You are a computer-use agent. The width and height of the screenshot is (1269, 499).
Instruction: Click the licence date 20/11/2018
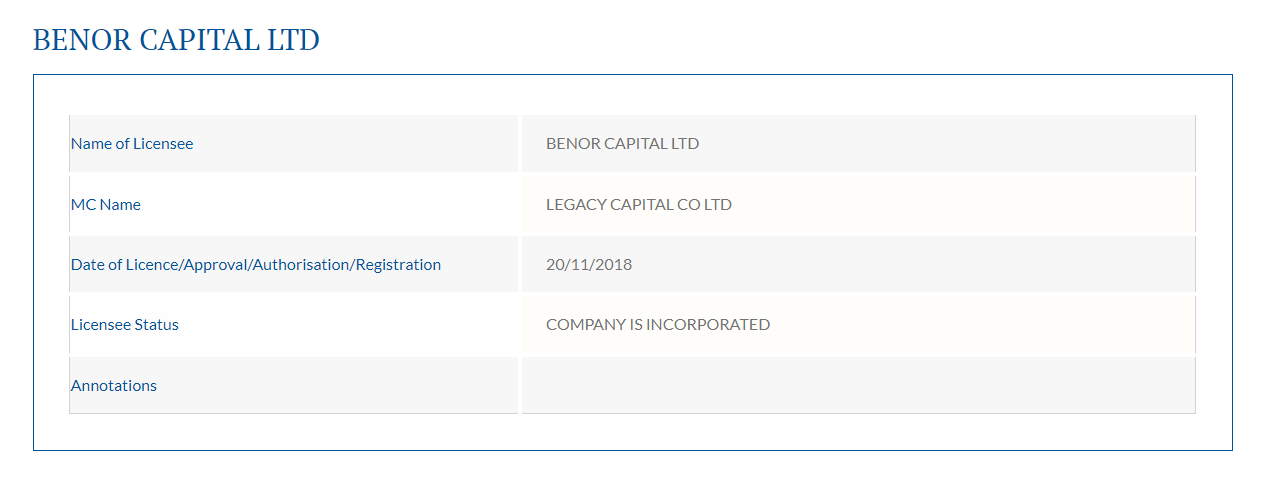pyautogui.click(x=589, y=265)
